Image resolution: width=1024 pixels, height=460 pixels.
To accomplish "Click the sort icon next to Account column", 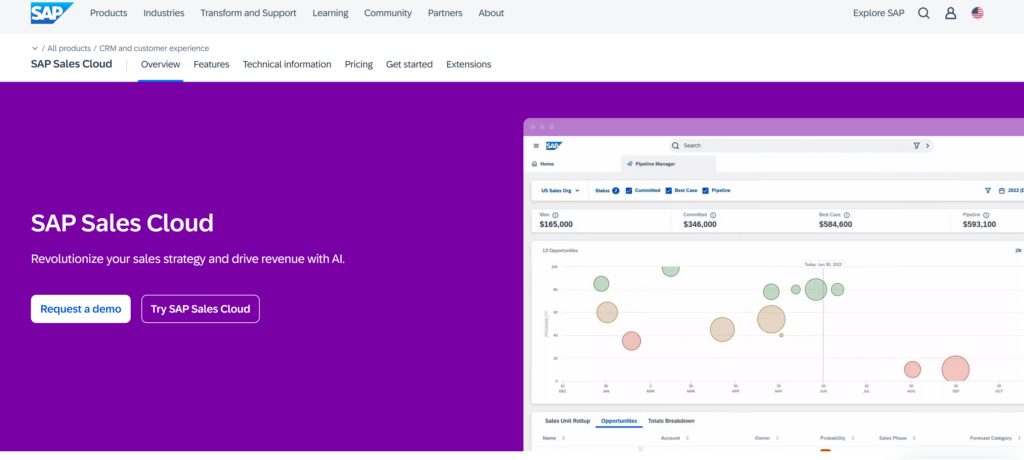I will pyautogui.click(x=687, y=438).
